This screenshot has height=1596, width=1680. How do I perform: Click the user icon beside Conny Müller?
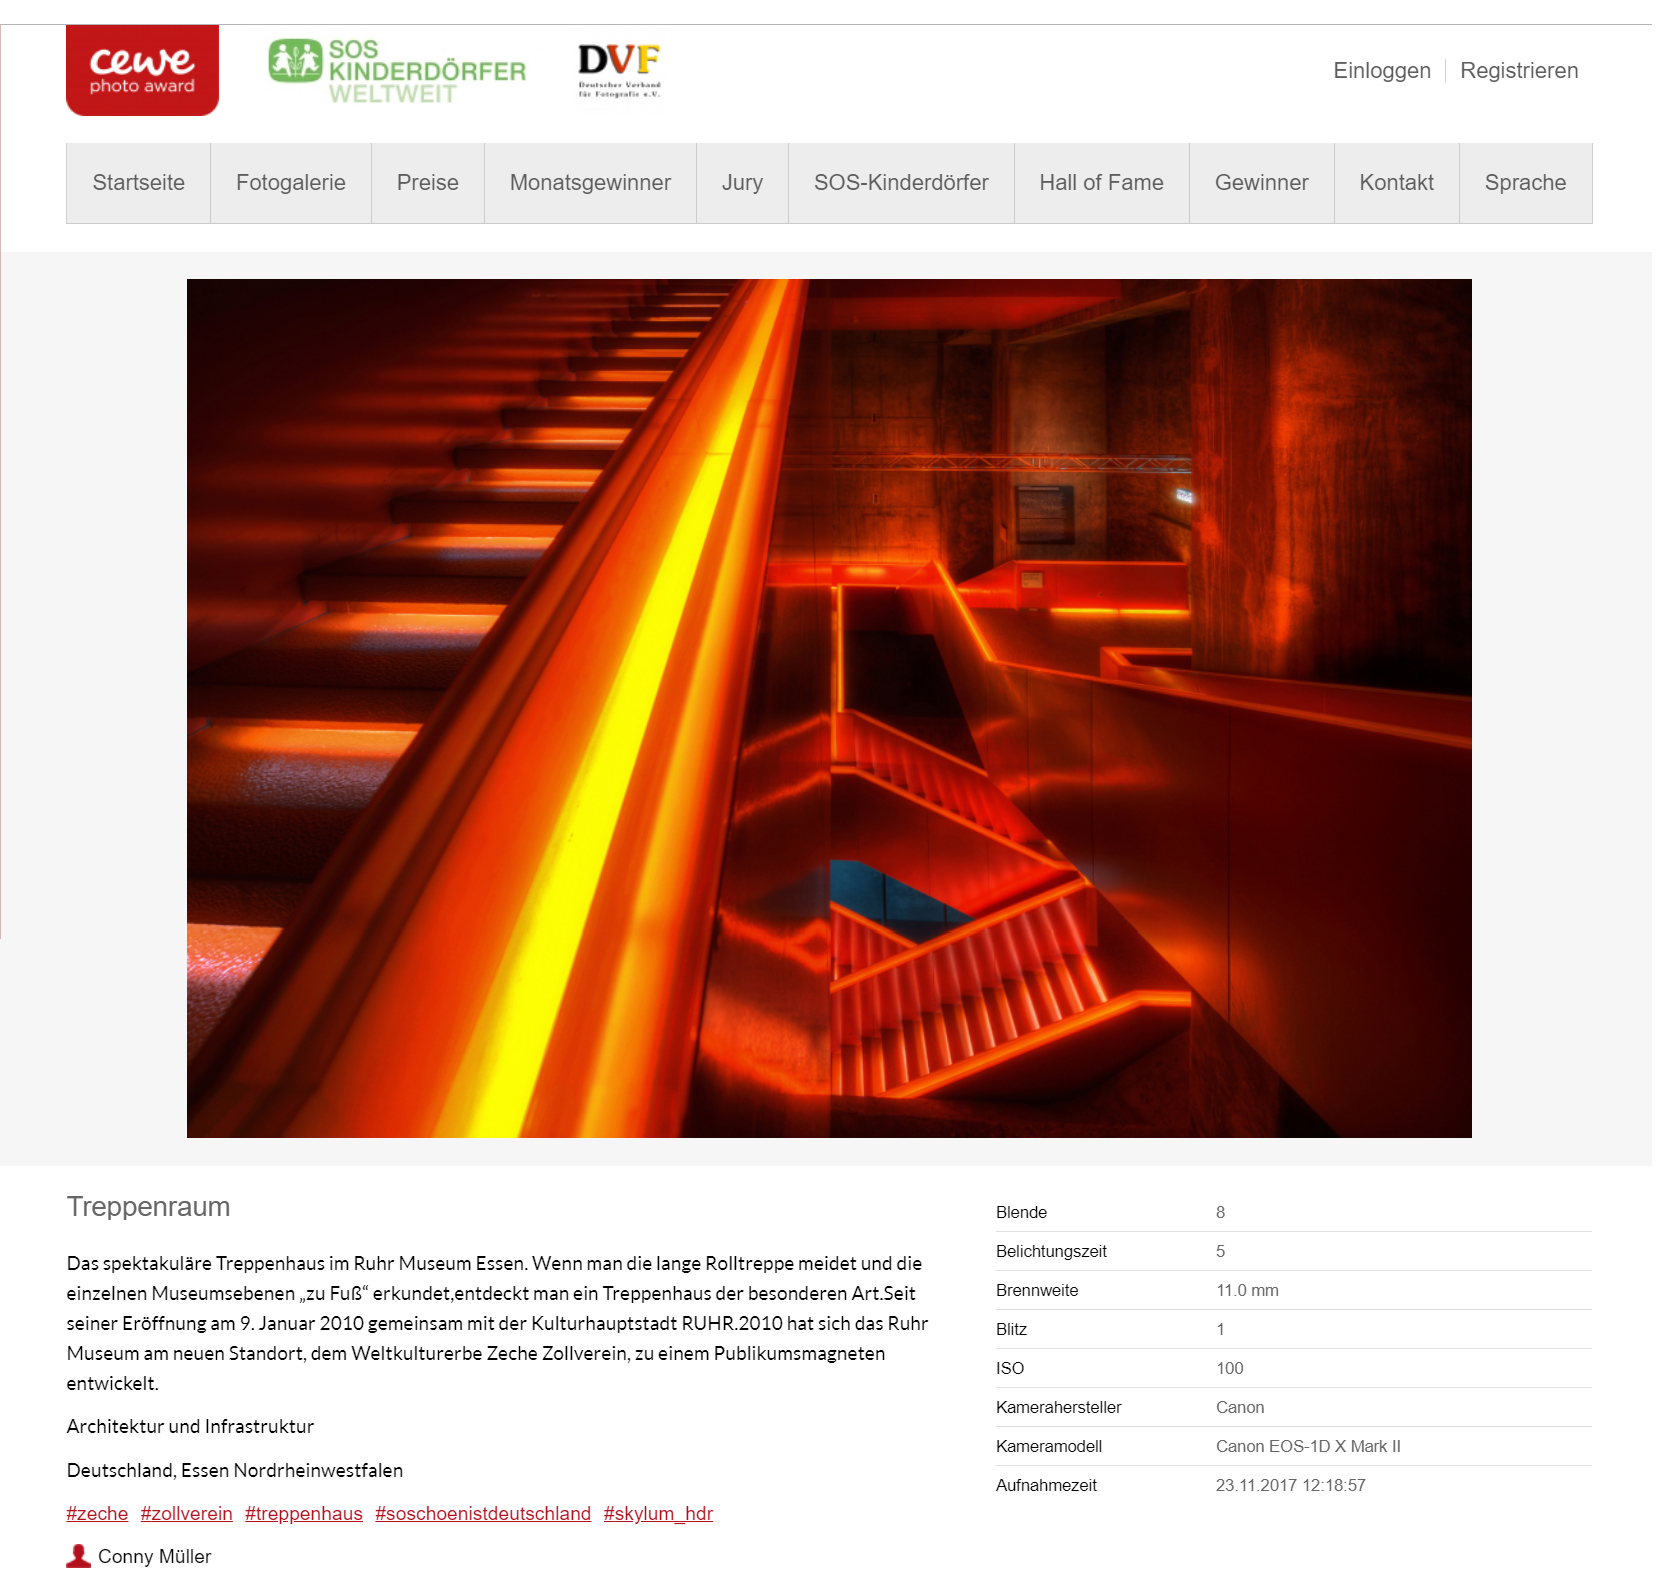[x=78, y=1556]
